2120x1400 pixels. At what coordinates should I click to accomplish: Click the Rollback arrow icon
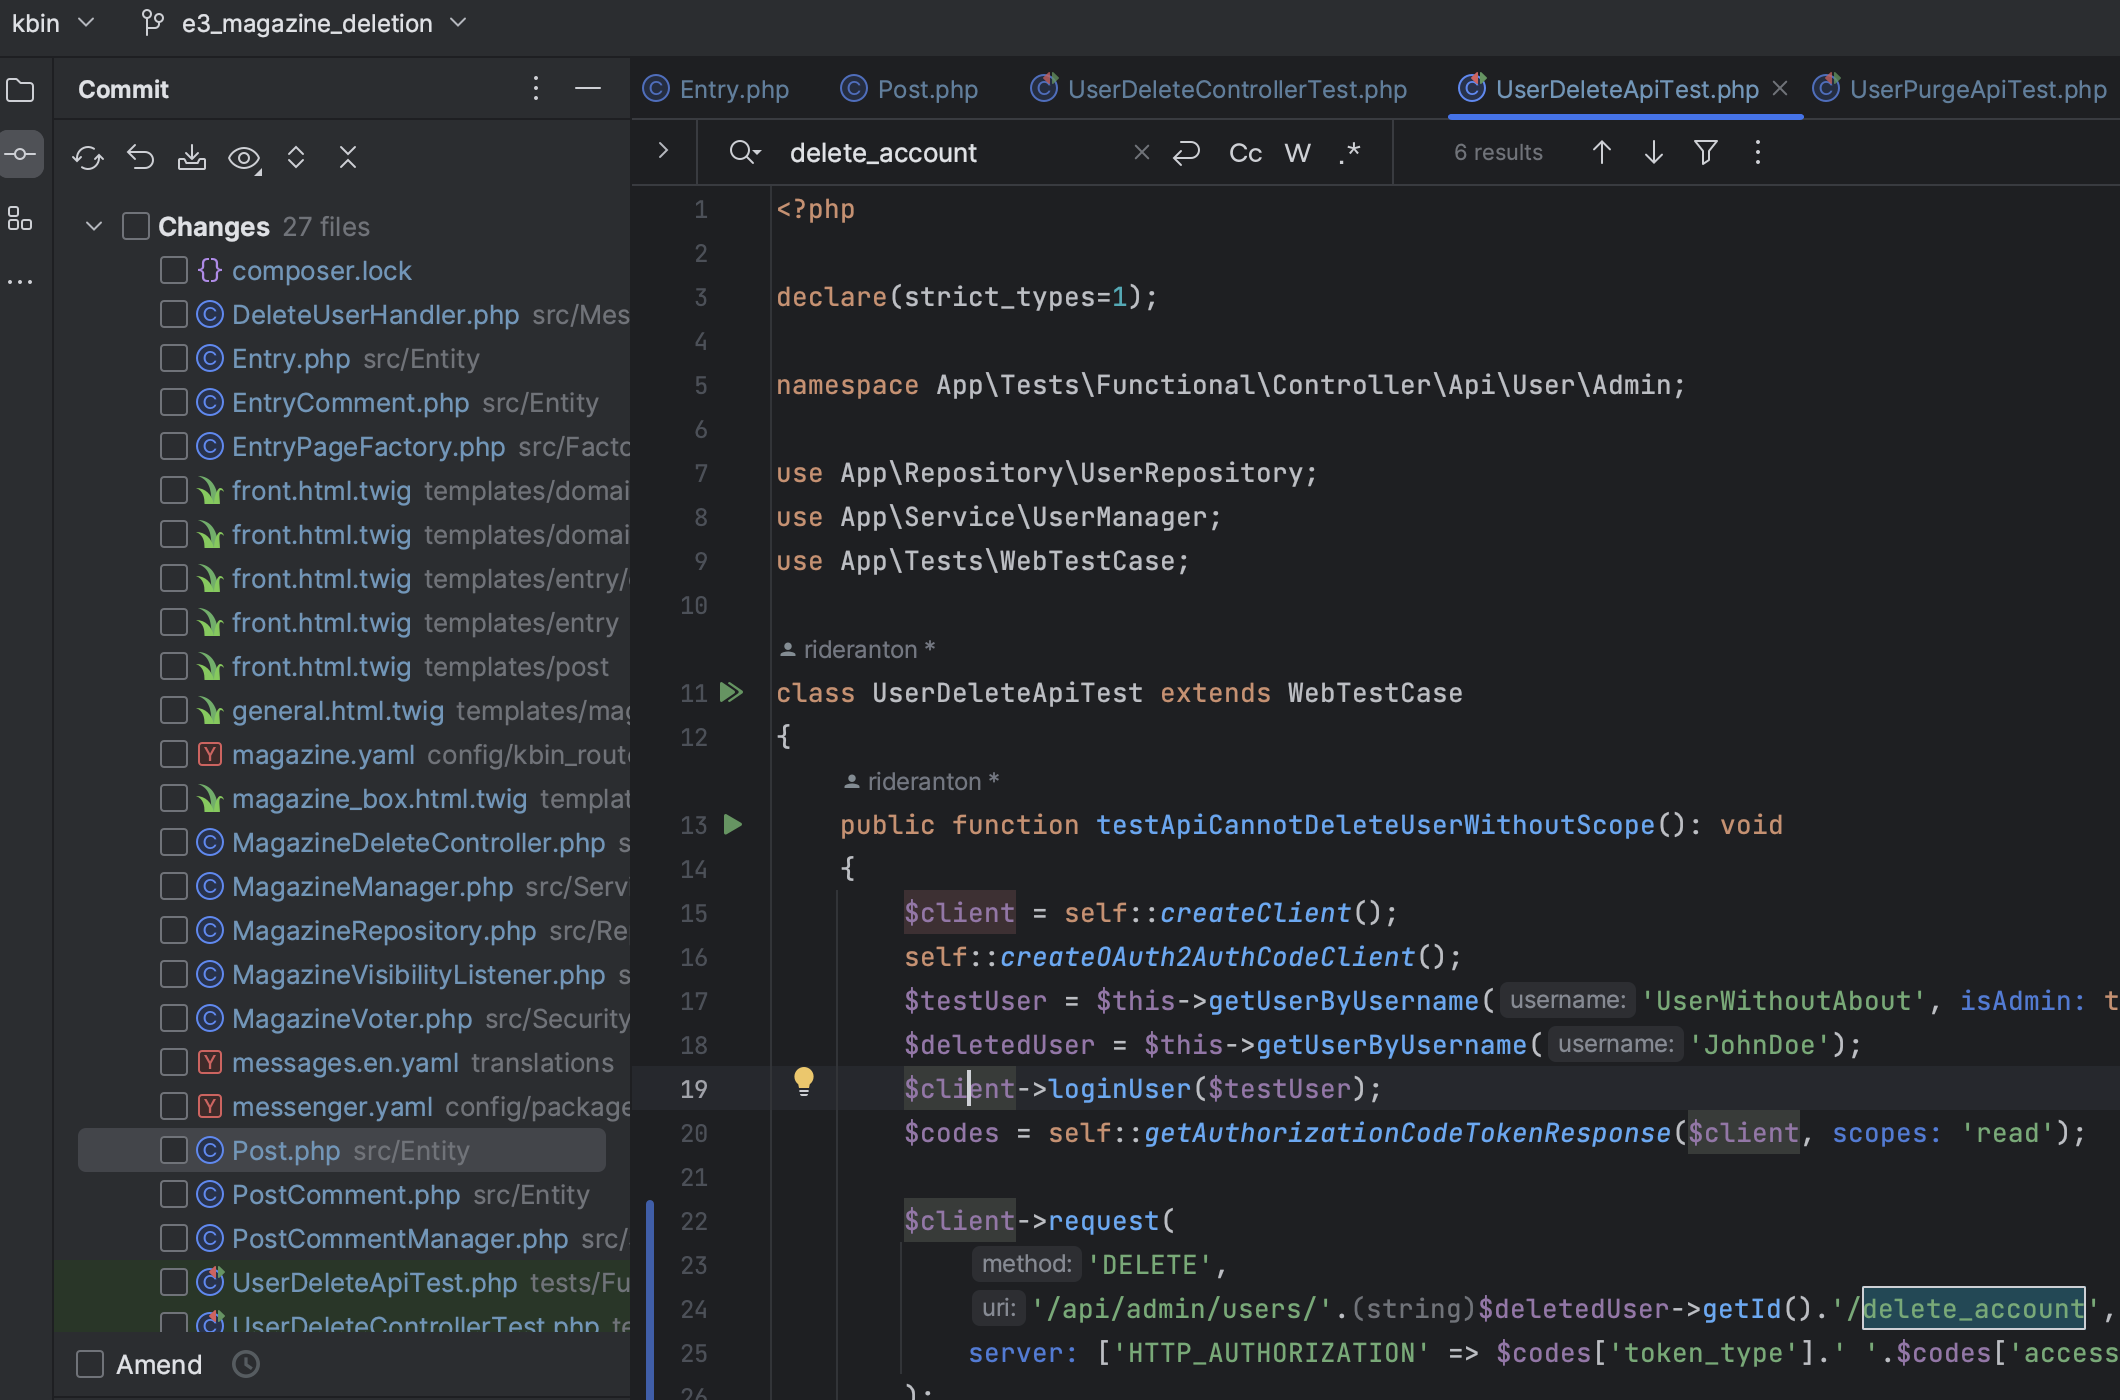point(140,157)
